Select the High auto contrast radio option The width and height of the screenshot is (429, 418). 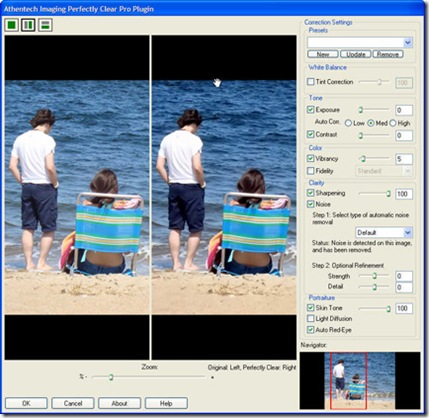[x=393, y=123]
